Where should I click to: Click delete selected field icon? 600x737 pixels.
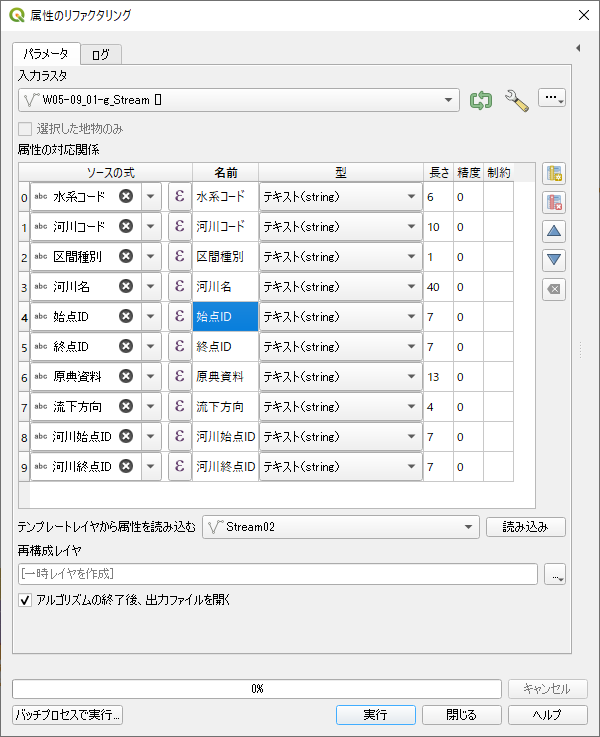(x=555, y=202)
